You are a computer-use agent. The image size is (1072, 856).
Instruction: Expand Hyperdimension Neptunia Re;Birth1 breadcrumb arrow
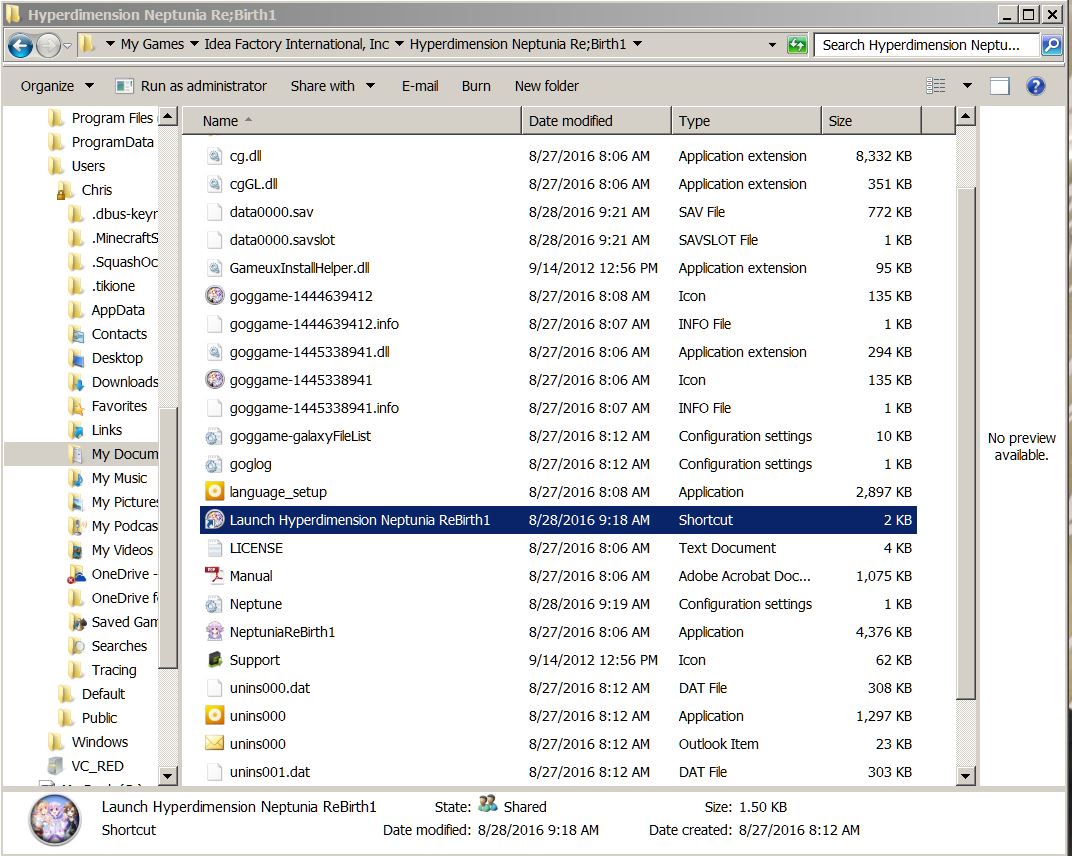click(x=637, y=44)
